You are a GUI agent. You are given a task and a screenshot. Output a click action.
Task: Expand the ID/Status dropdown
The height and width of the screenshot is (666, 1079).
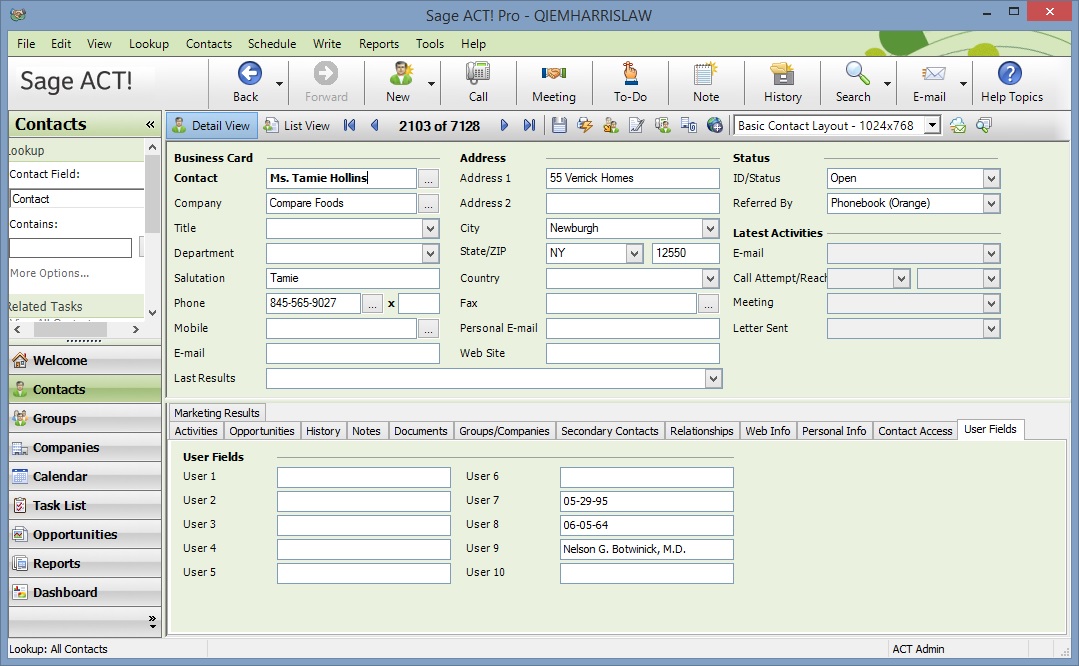(x=990, y=179)
